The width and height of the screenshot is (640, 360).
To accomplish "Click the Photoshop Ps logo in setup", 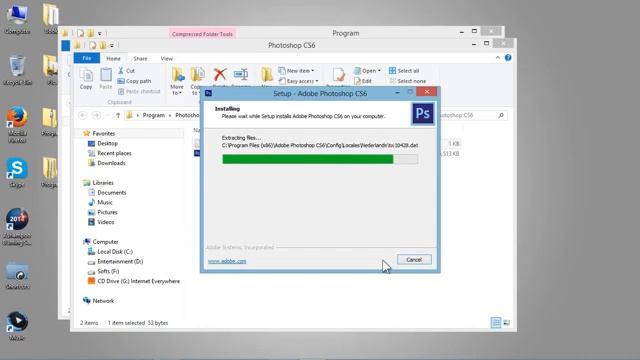I will [x=422, y=113].
